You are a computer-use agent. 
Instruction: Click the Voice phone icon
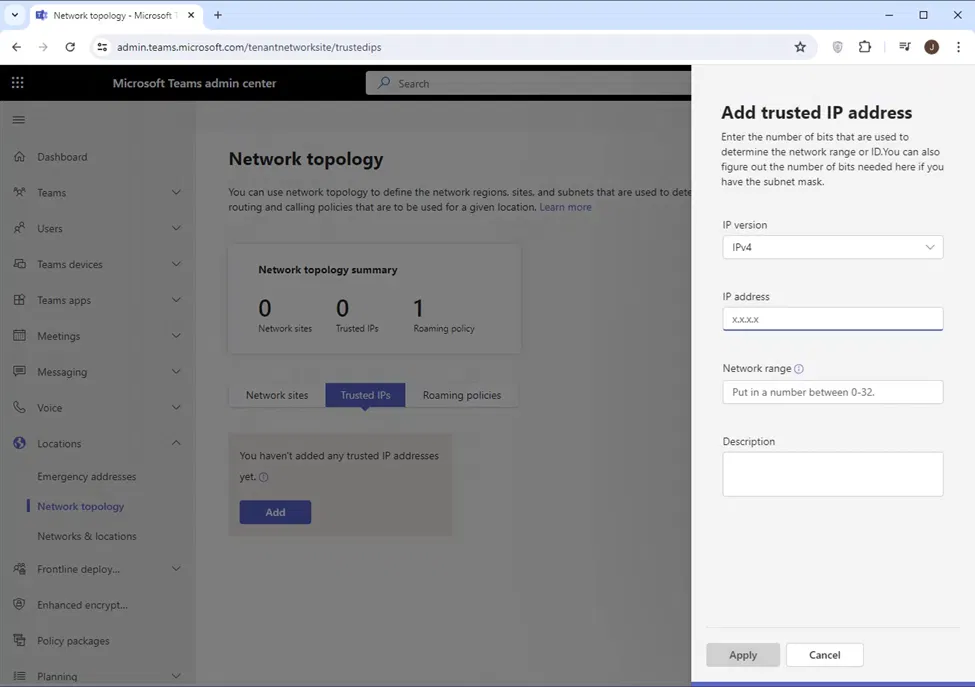19,408
